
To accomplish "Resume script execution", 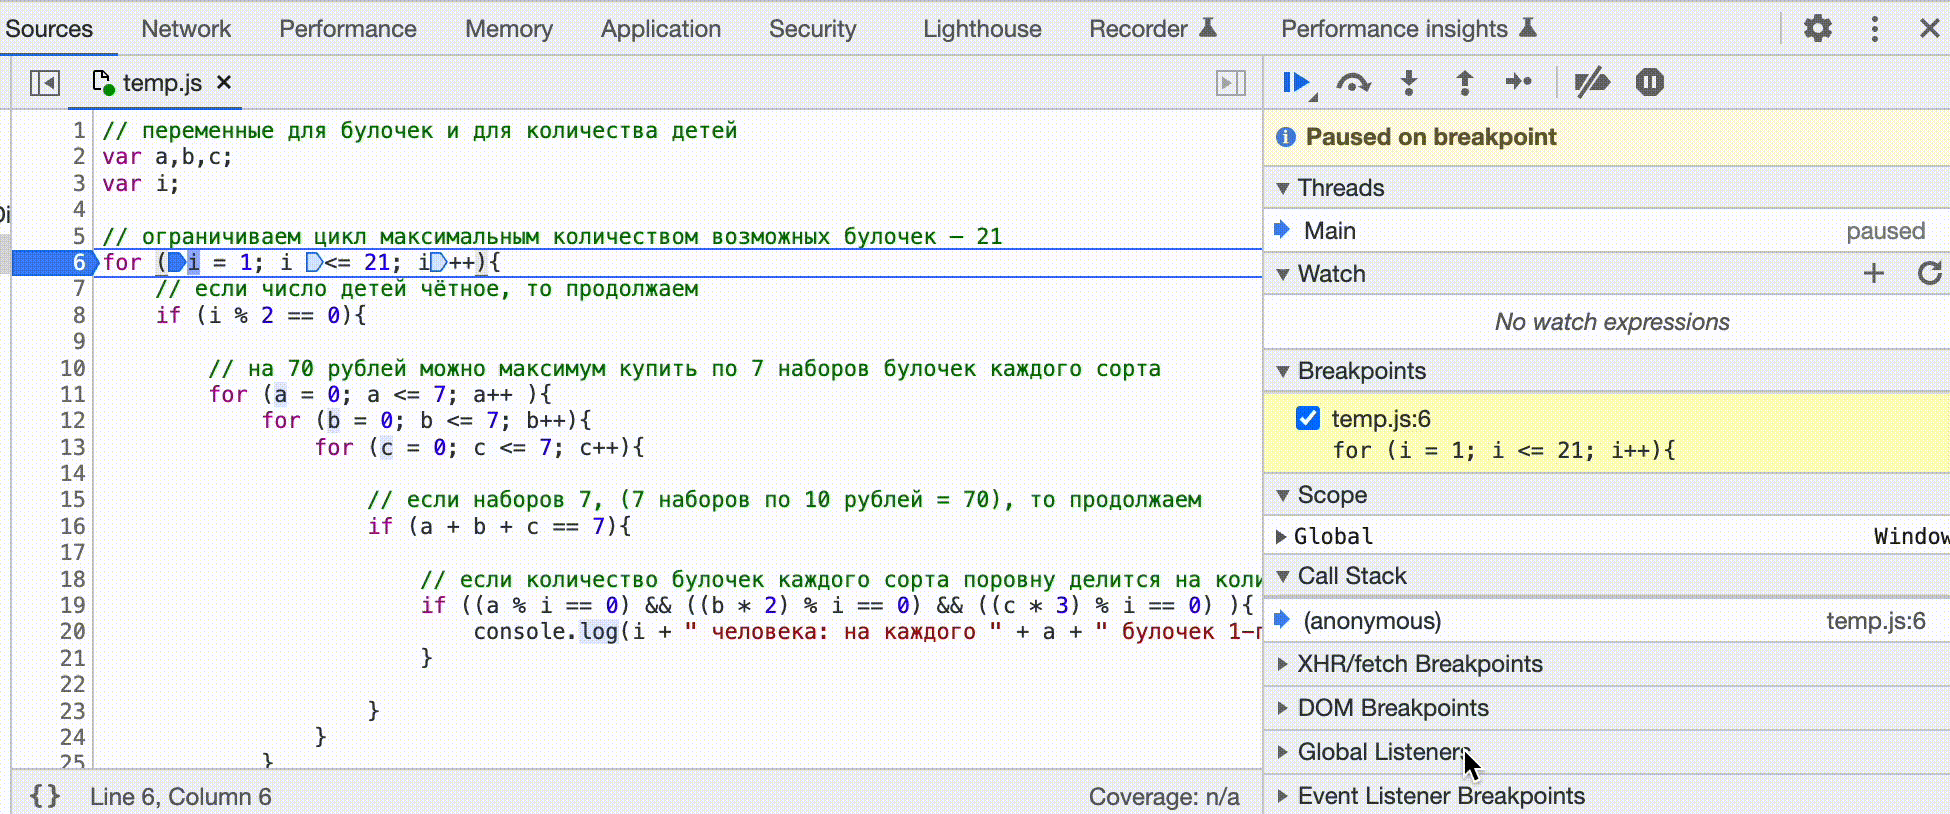I will (1297, 83).
